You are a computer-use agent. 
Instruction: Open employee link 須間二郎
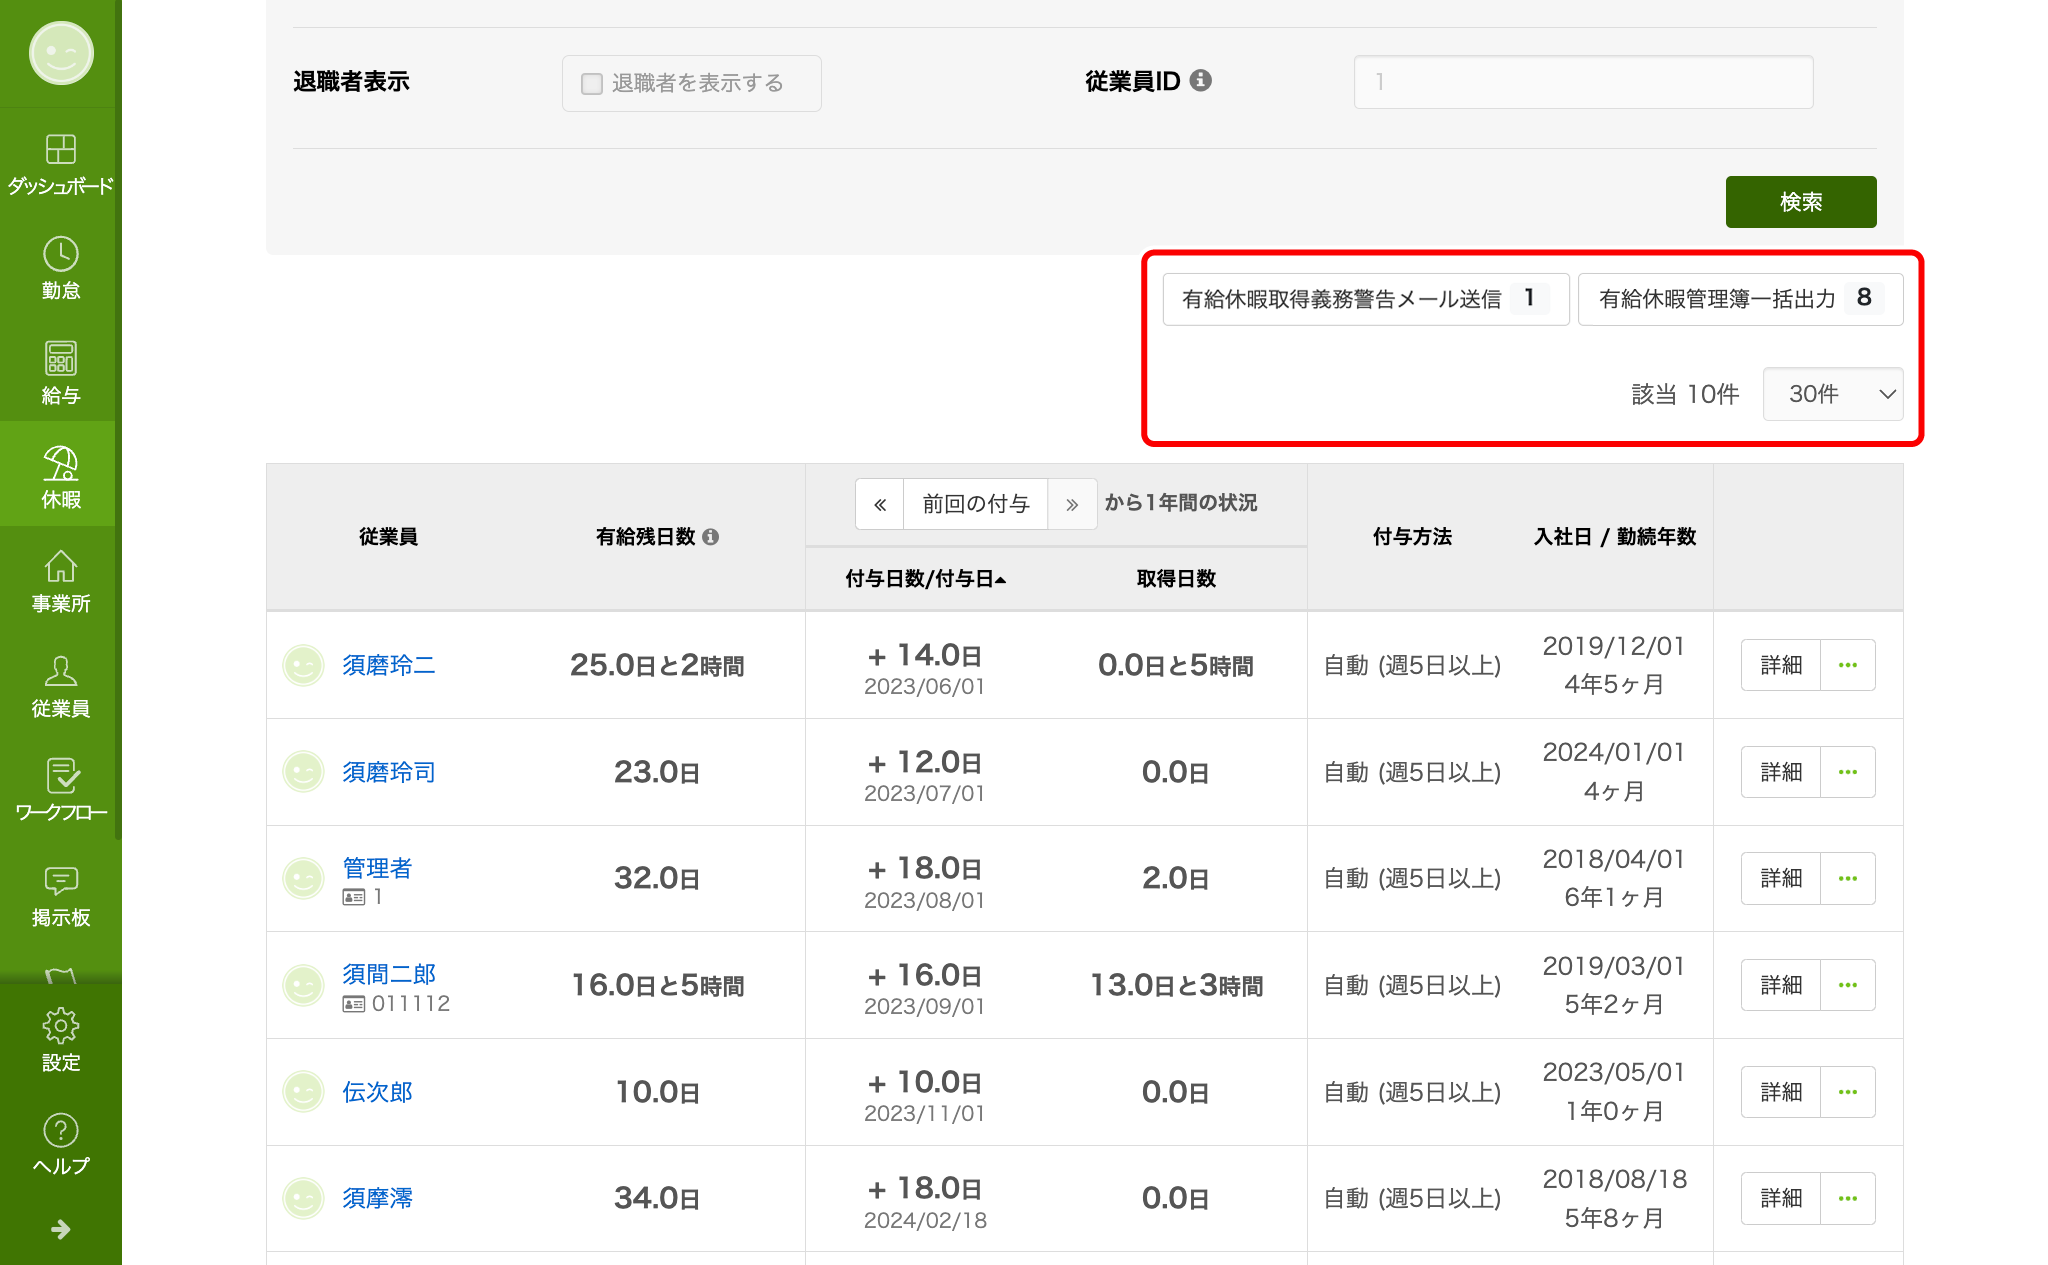coord(389,974)
